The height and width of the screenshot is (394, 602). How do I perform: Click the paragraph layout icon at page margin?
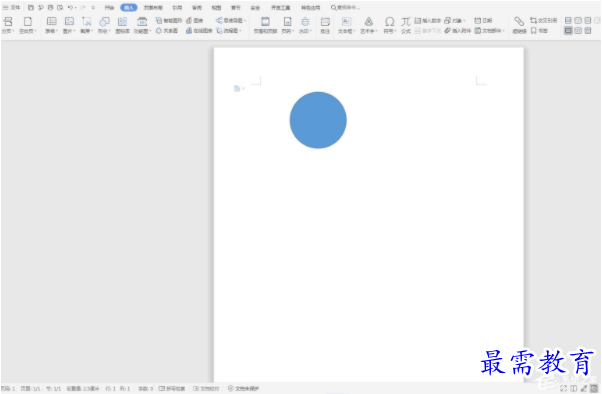237,89
